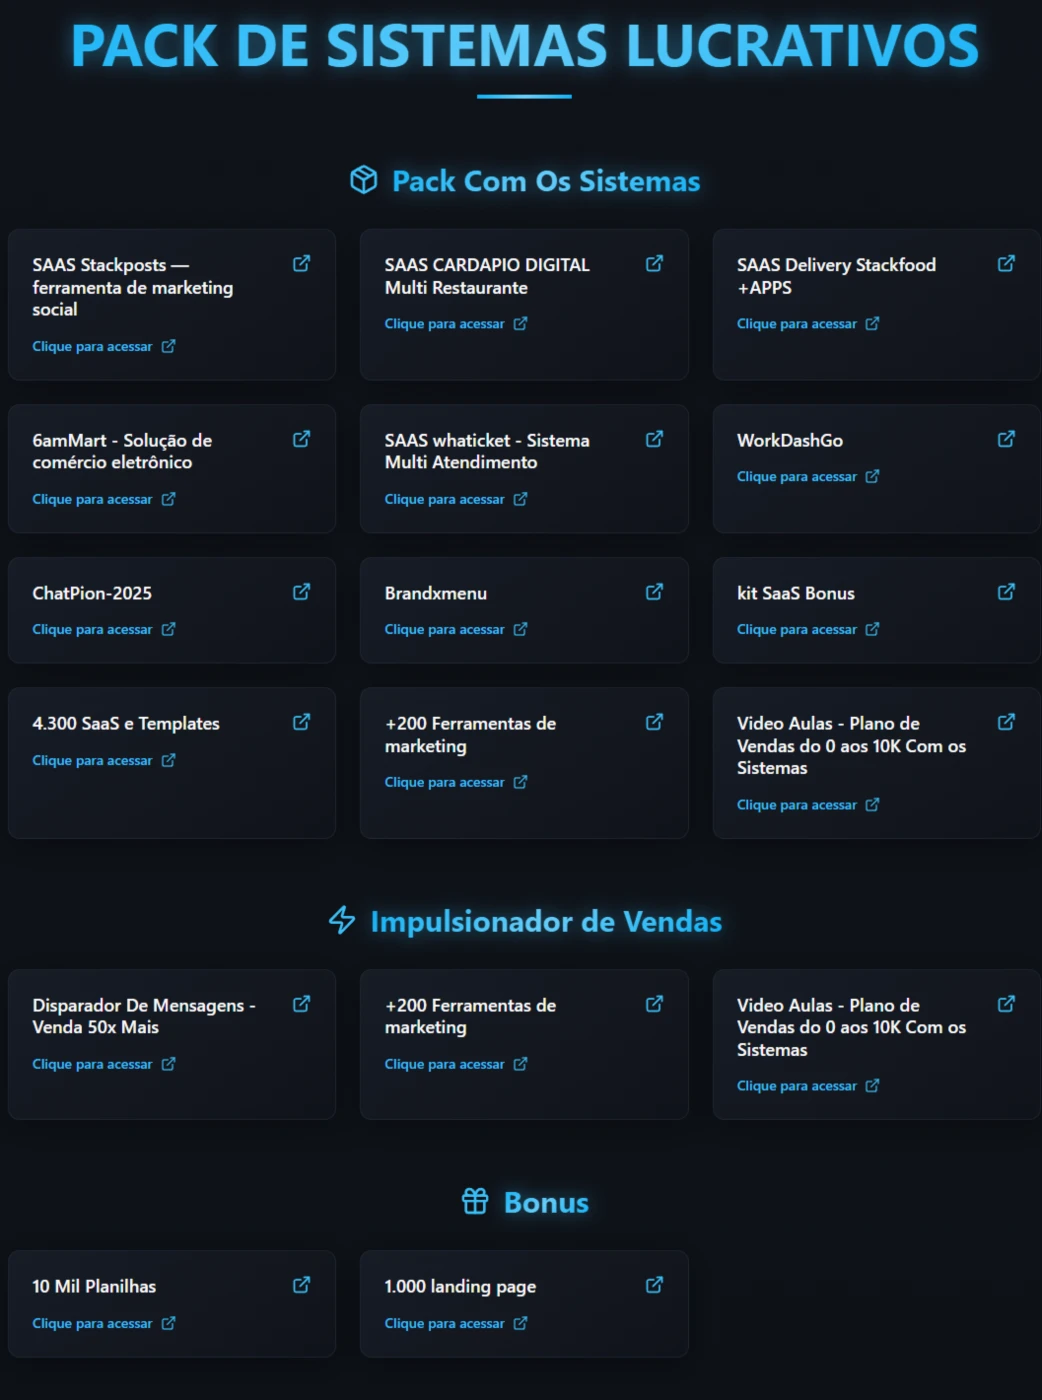Click external link icon on SAAS Delivery Stackfood card
This screenshot has height=1400, width=1042.
1006,264
